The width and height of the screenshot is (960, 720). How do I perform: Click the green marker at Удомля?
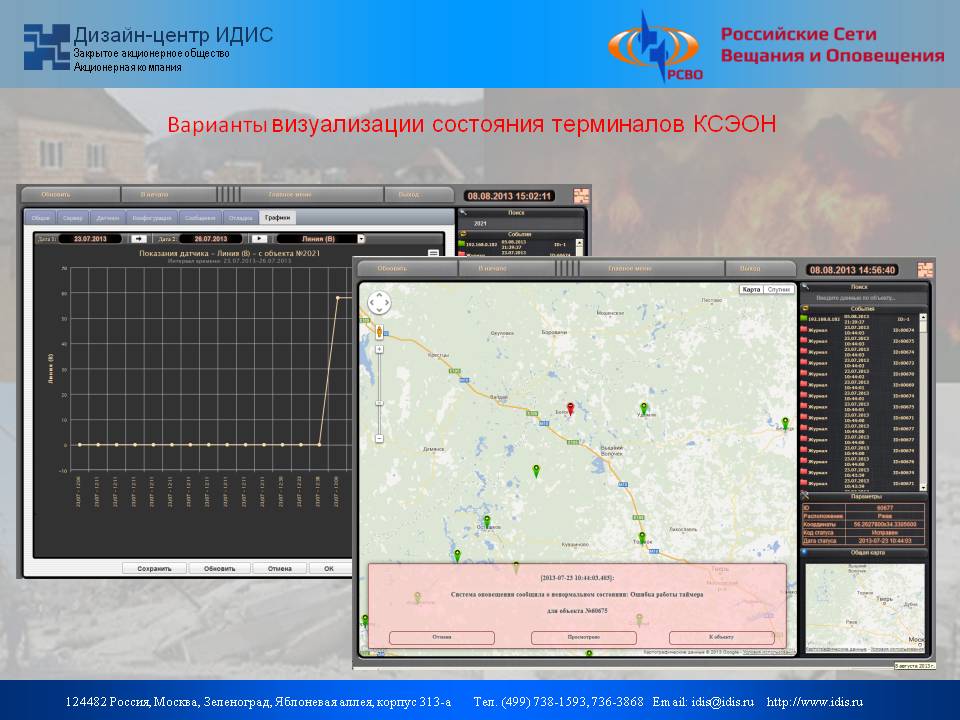click(x=643, y=408)
